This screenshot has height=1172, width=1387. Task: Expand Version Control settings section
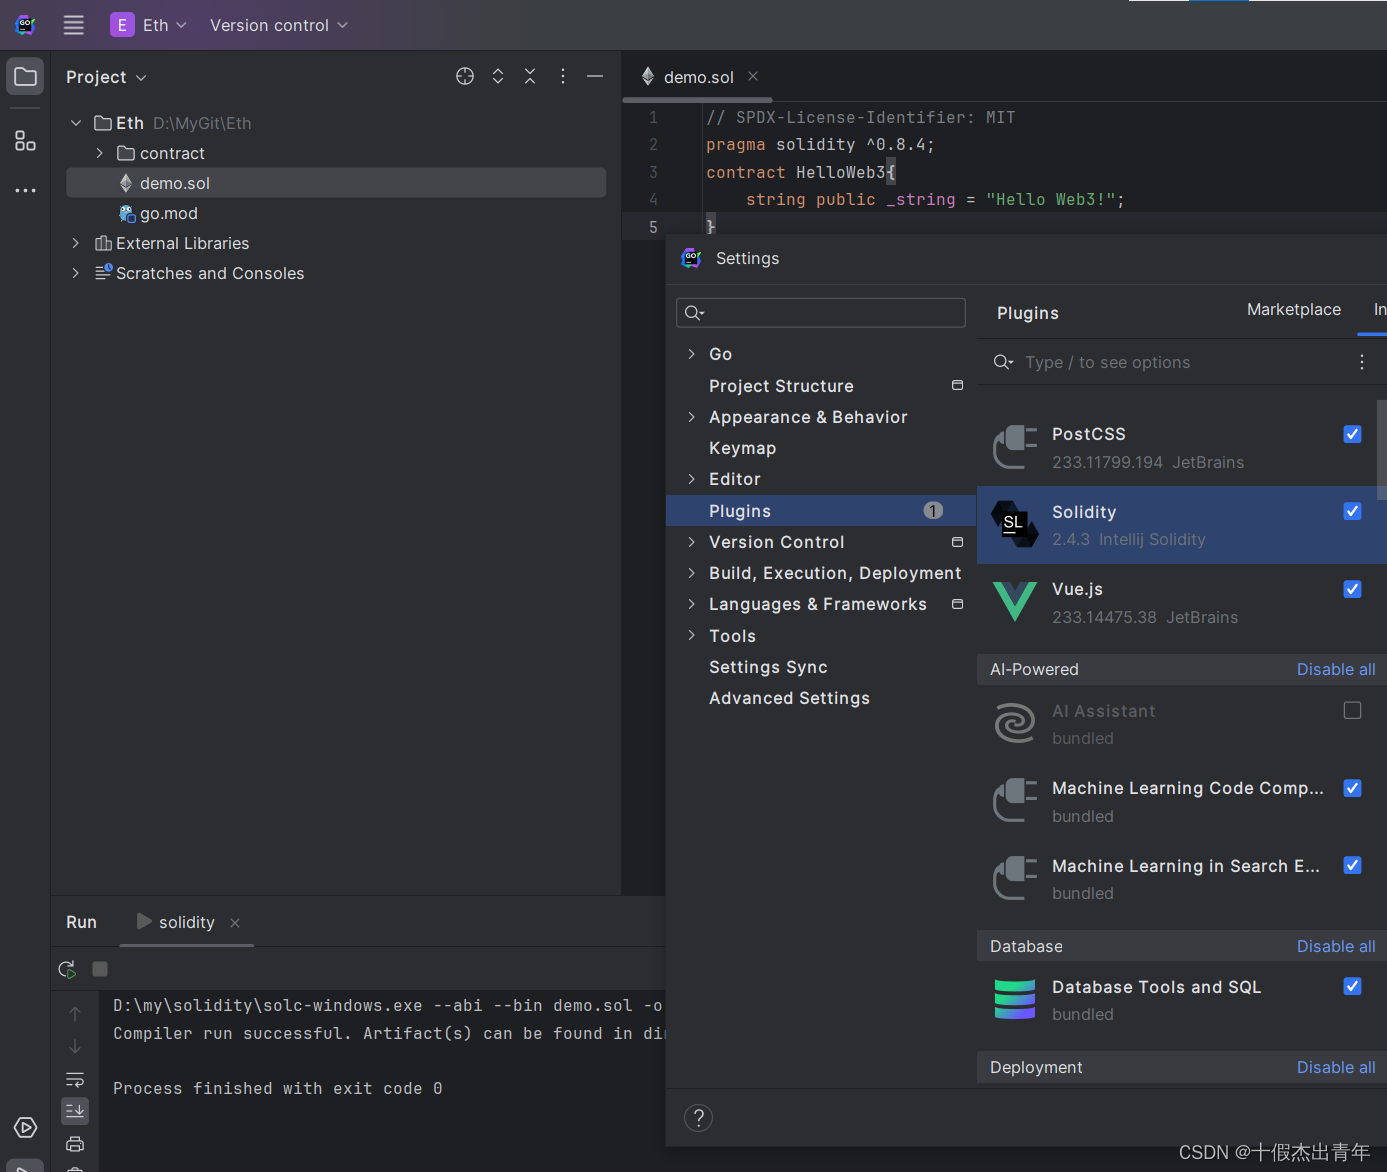click(691, 542)
